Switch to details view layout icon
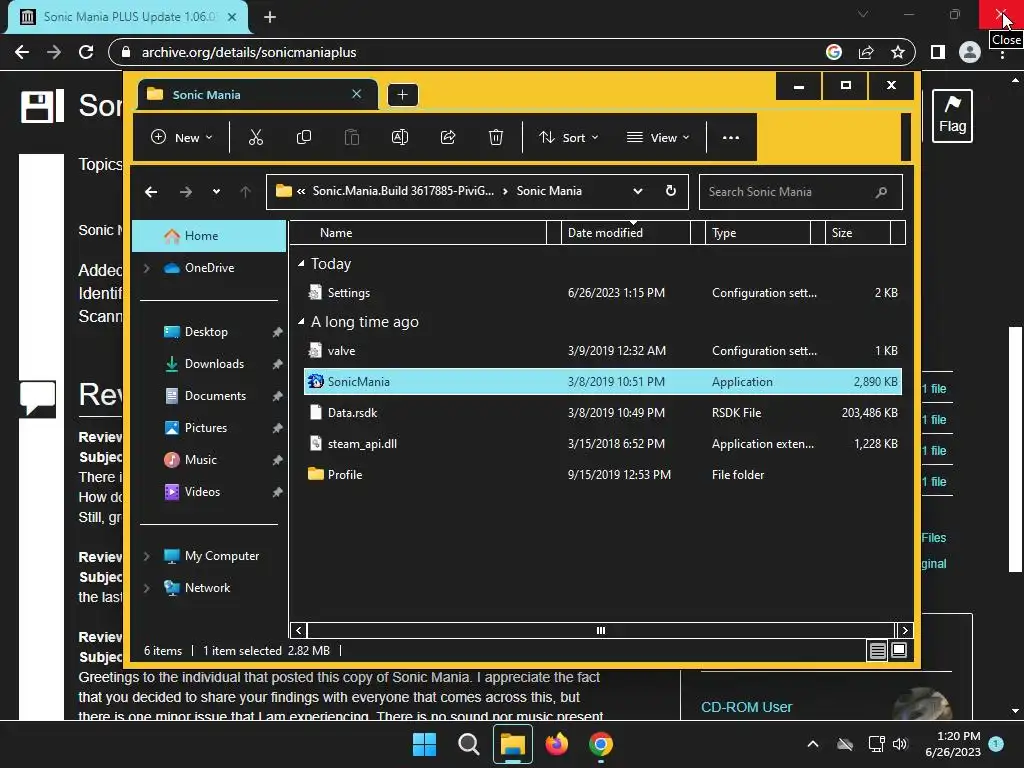Viewport: 1024px width, 768px height. coord(877,650)
